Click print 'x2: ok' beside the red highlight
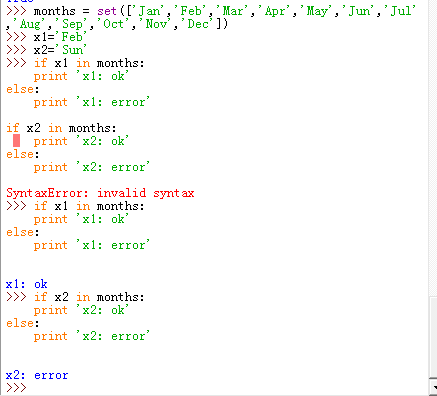Image resolution: width=437 pixels, height=396 pixels. coord(81,141)
